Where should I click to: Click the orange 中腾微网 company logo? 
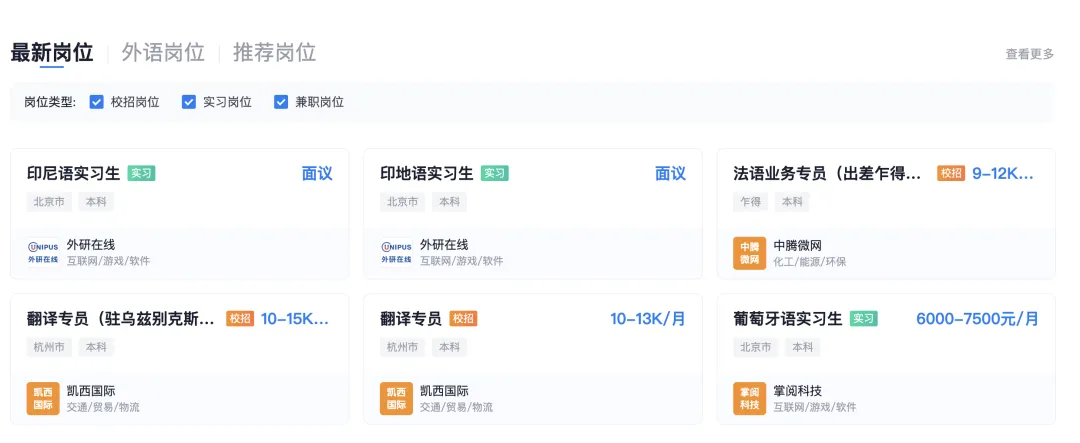(x=749, y=253)
